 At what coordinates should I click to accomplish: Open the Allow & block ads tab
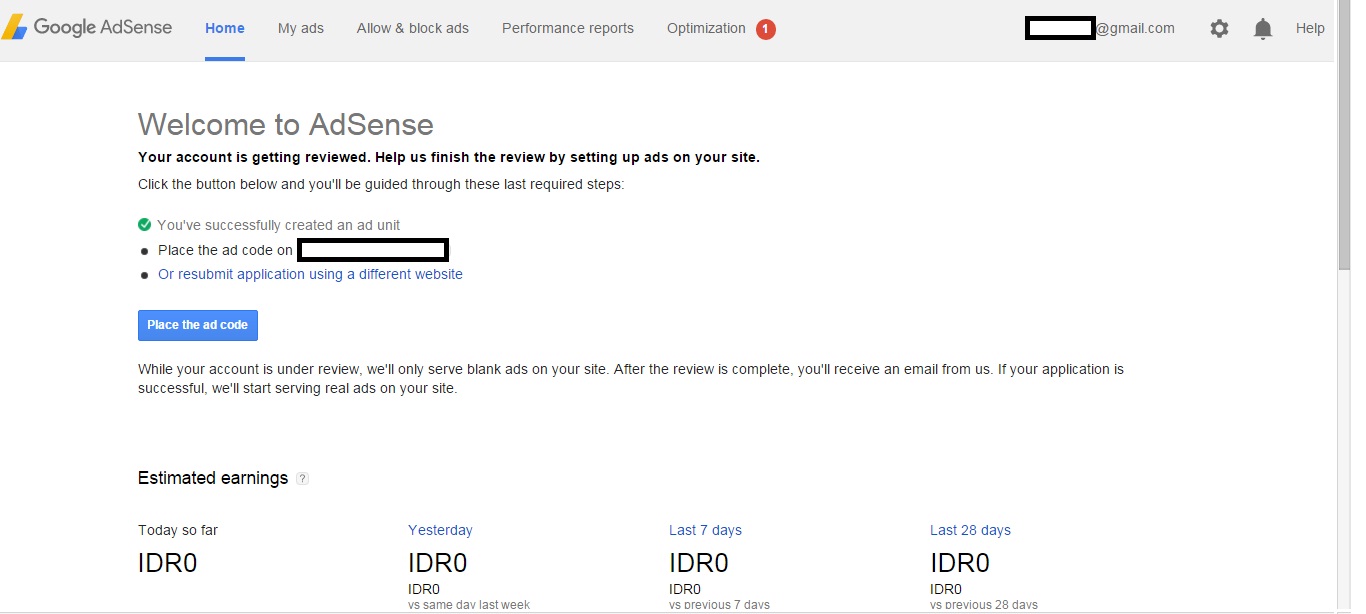[x=412, y=28]
